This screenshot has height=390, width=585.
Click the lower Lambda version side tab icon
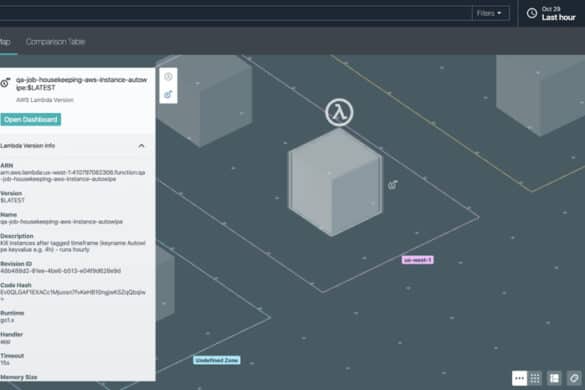coord(168,94)
